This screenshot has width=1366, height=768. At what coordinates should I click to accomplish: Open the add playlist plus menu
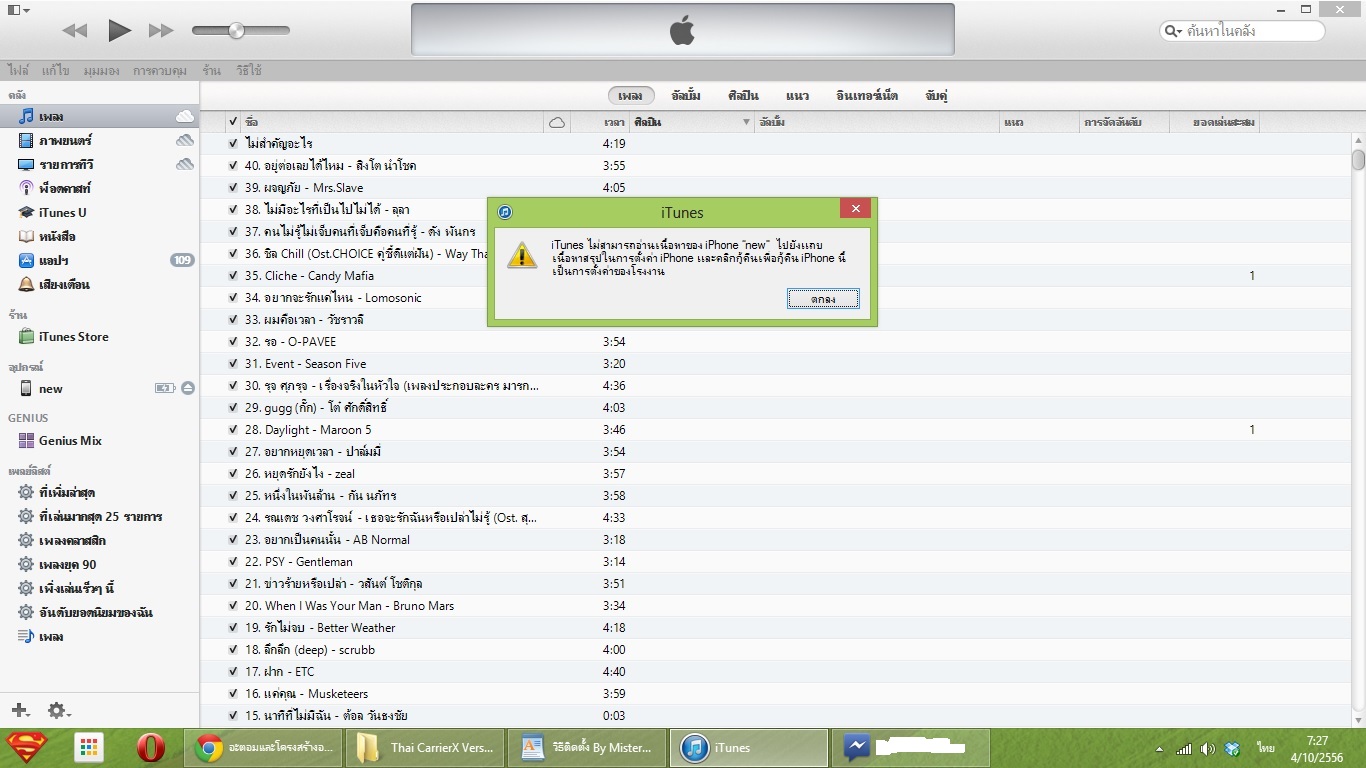pos(20,710)
